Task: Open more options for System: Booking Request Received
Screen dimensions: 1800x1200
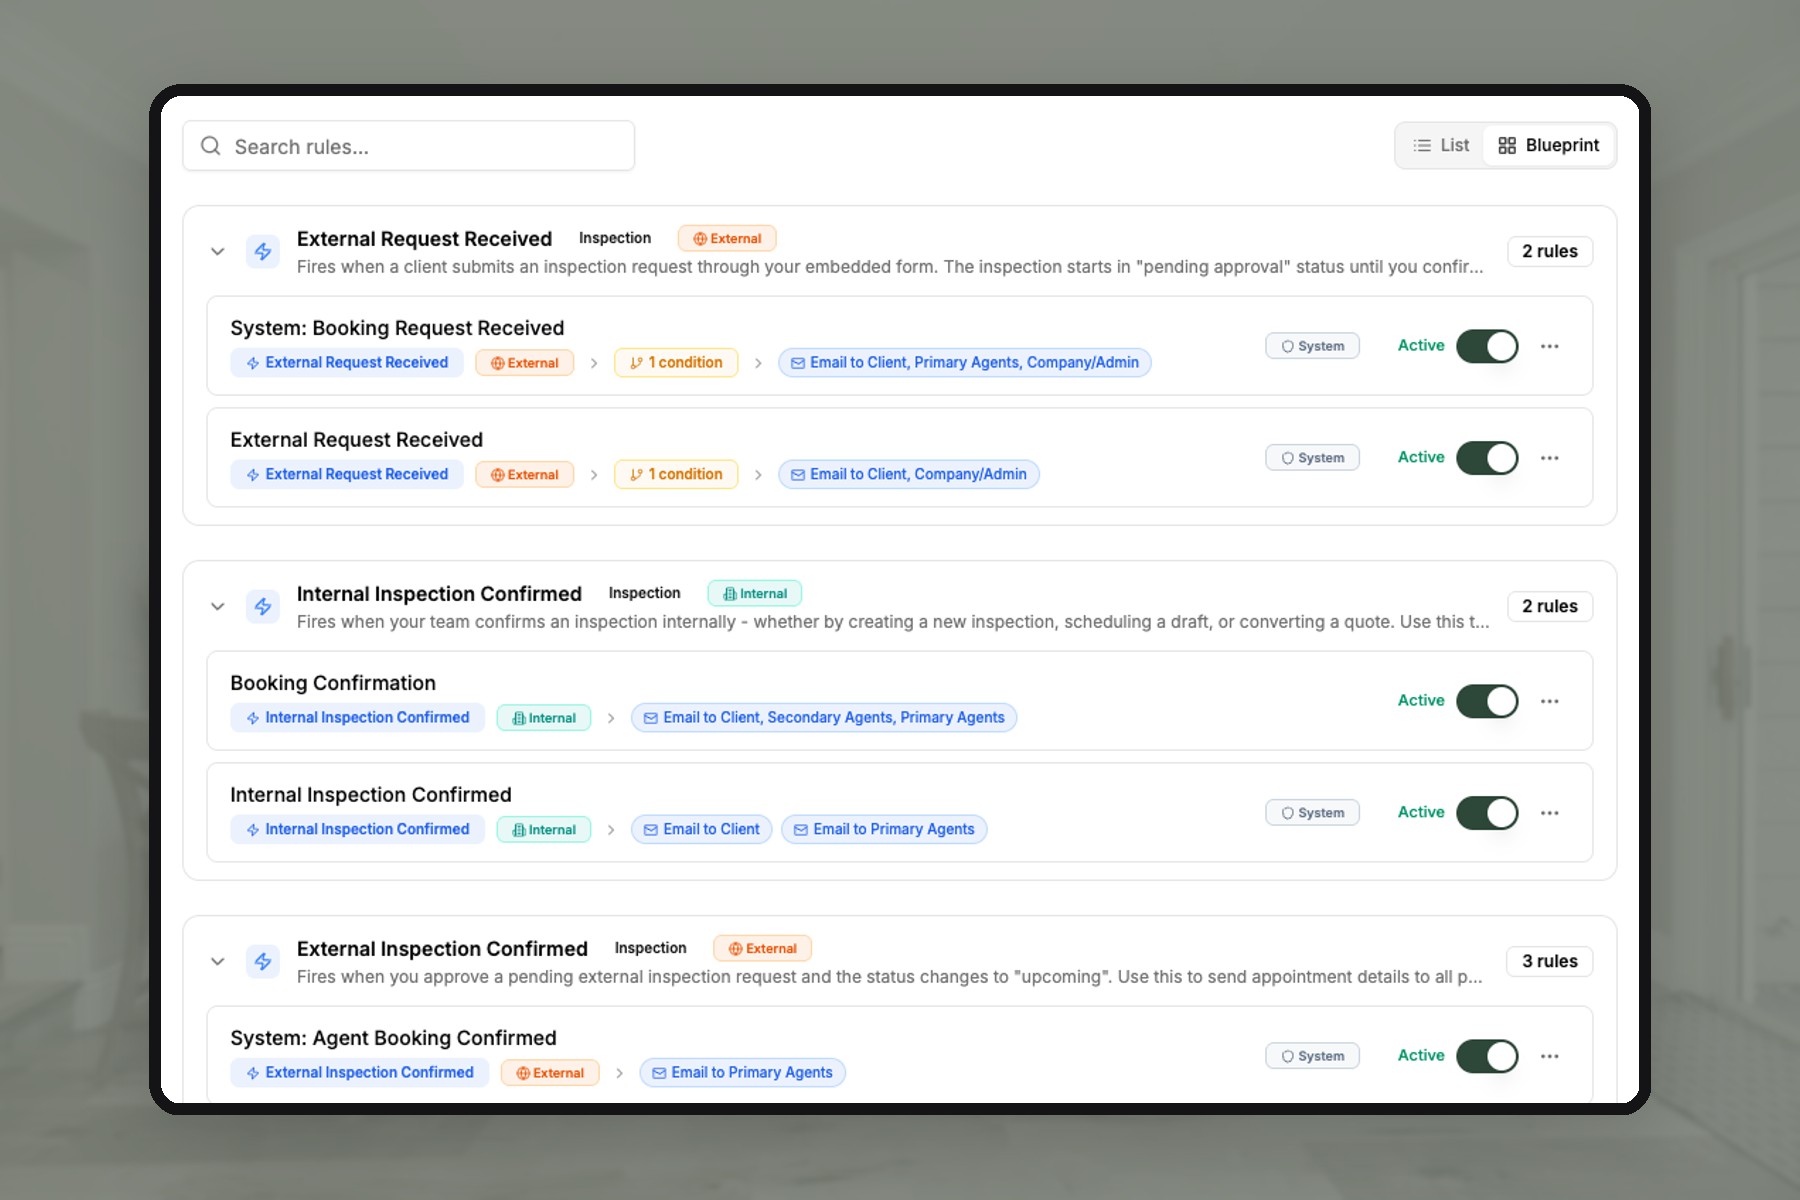Action: pyautogui.click(x=1550, y=346)
